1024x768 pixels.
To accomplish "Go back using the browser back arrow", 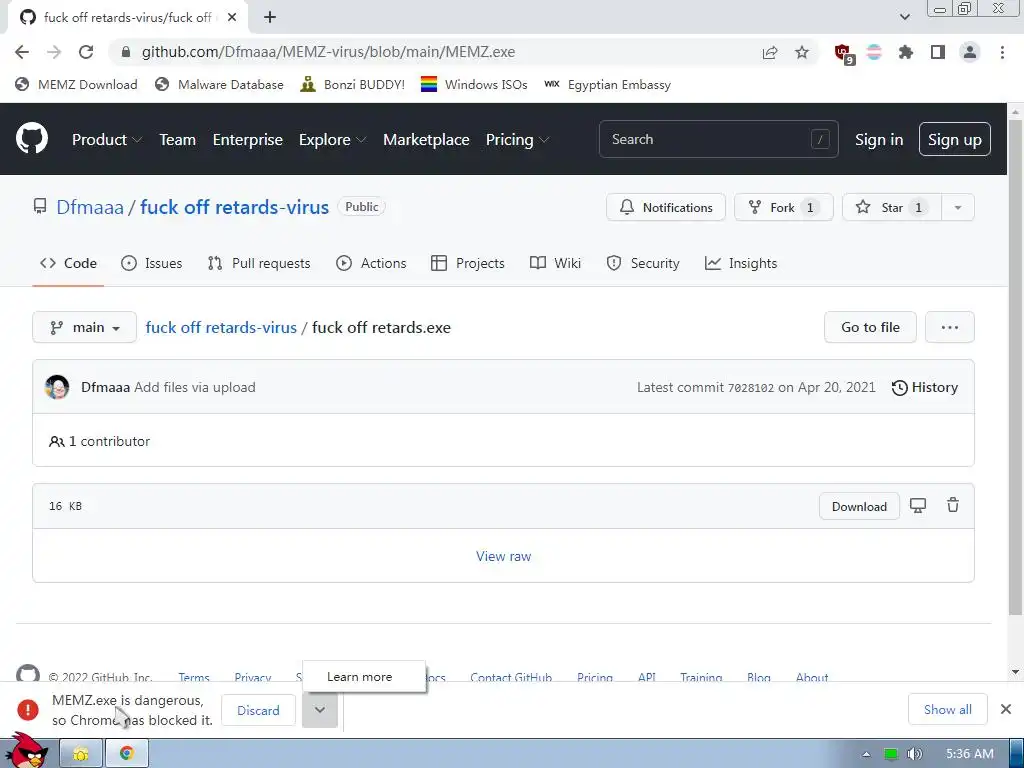I will click(22, 52).
